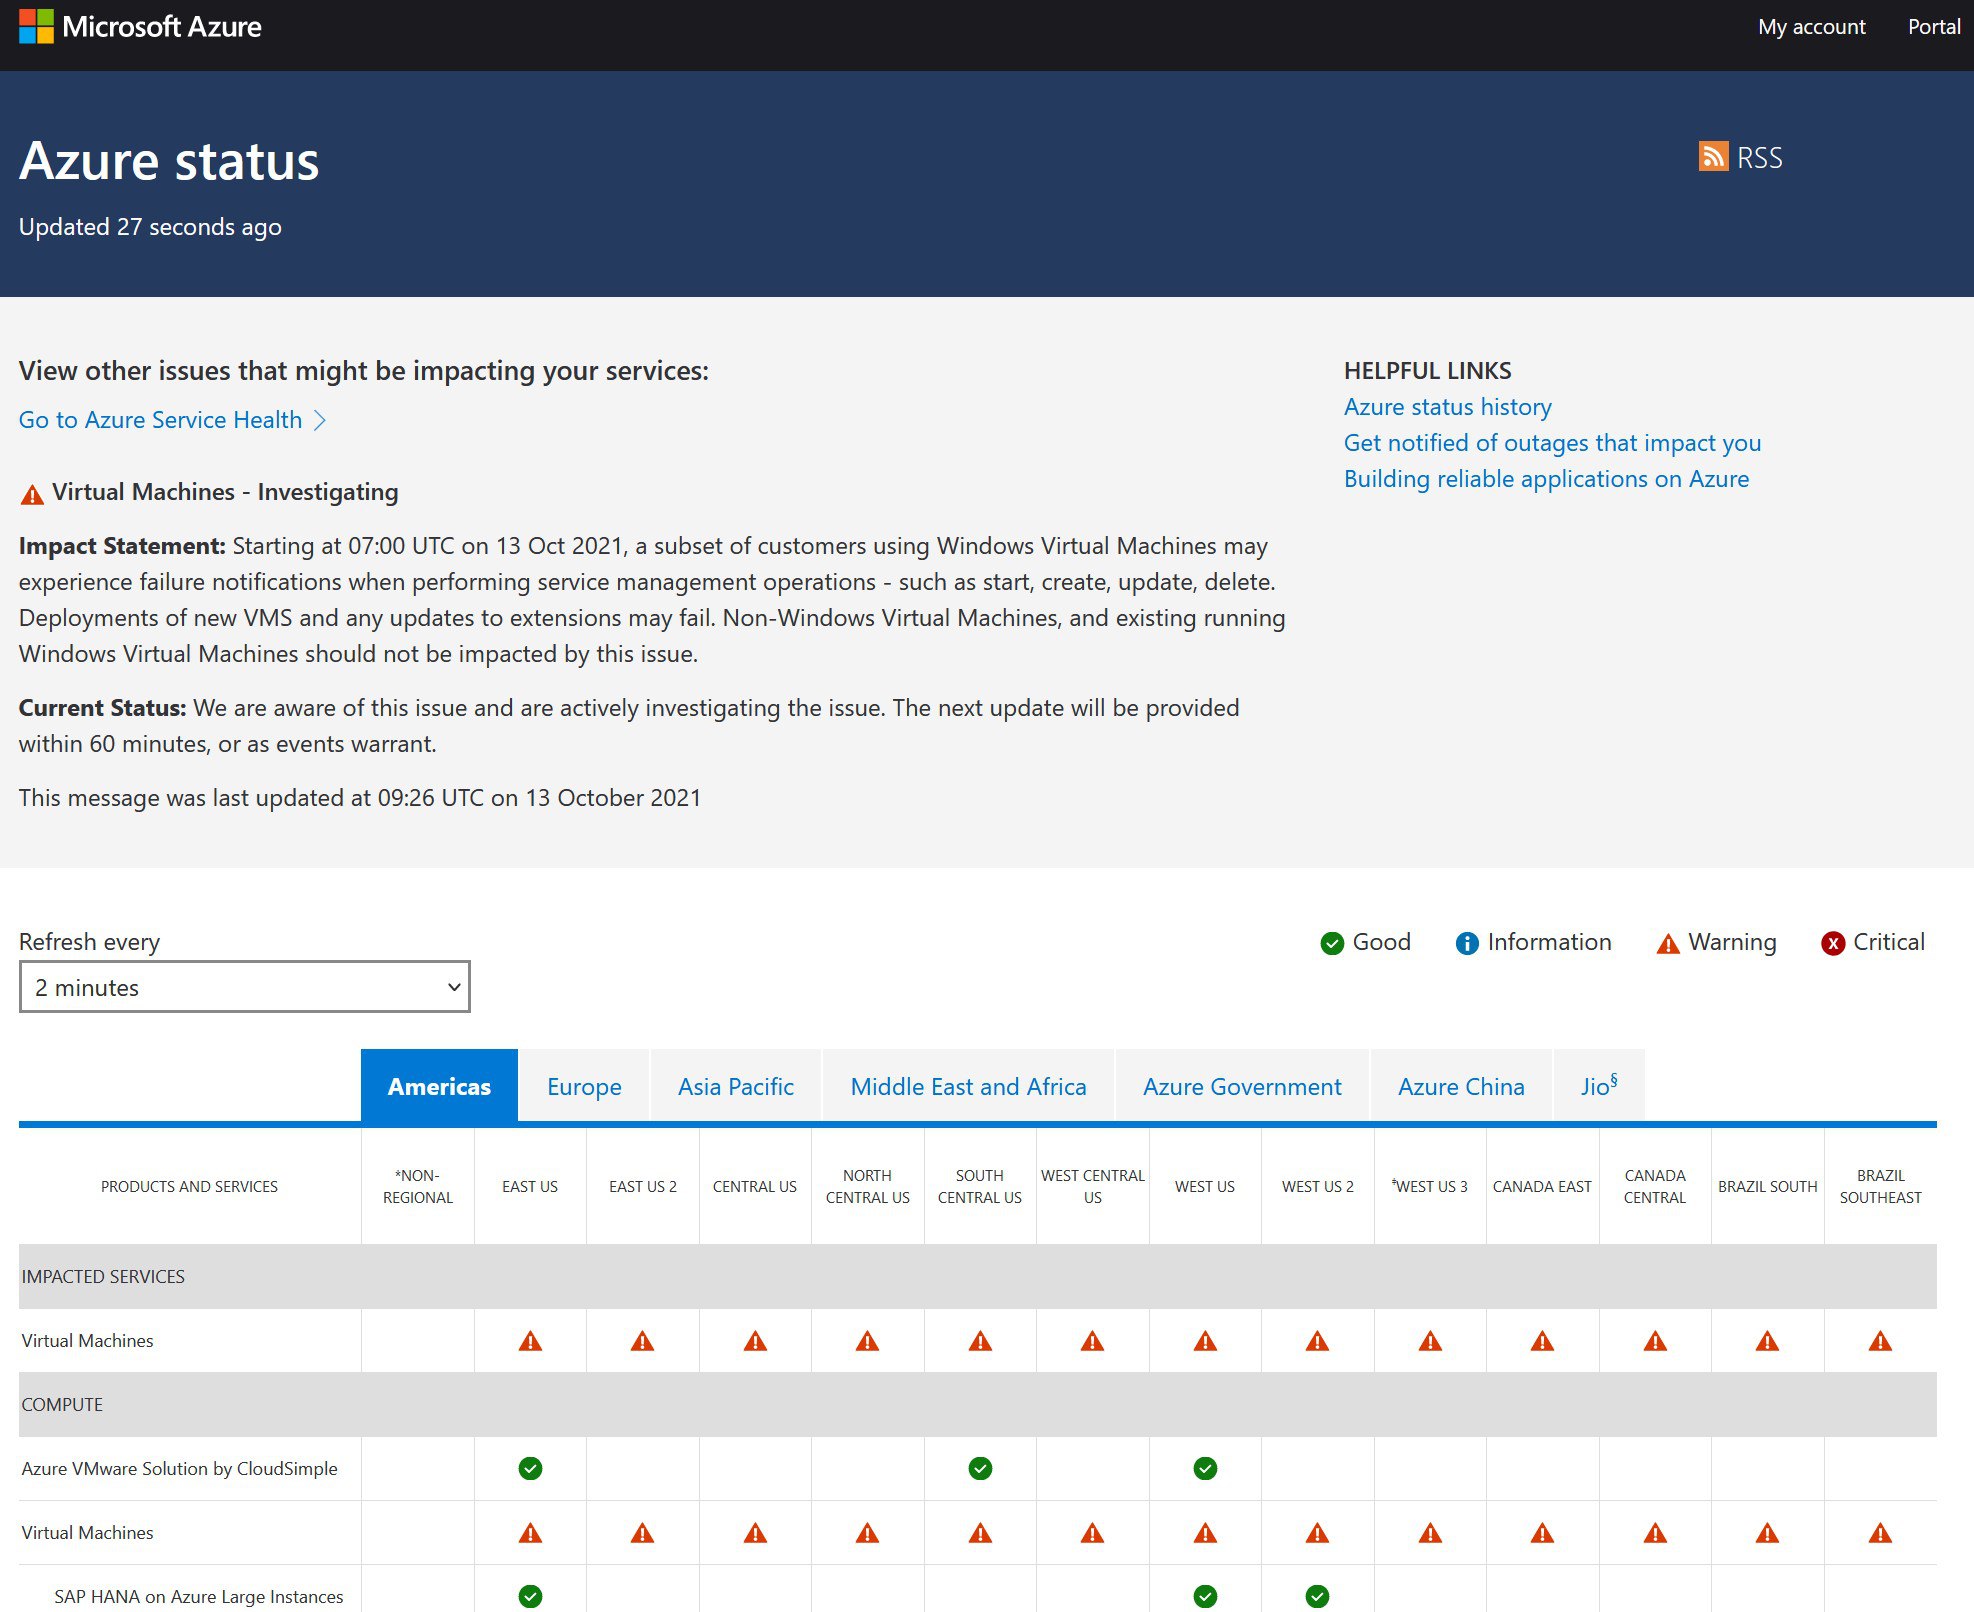1974x1612 pixels.
Task: Click warning icon beside Virtual Machines - Investigating
Action: point(32,494)
